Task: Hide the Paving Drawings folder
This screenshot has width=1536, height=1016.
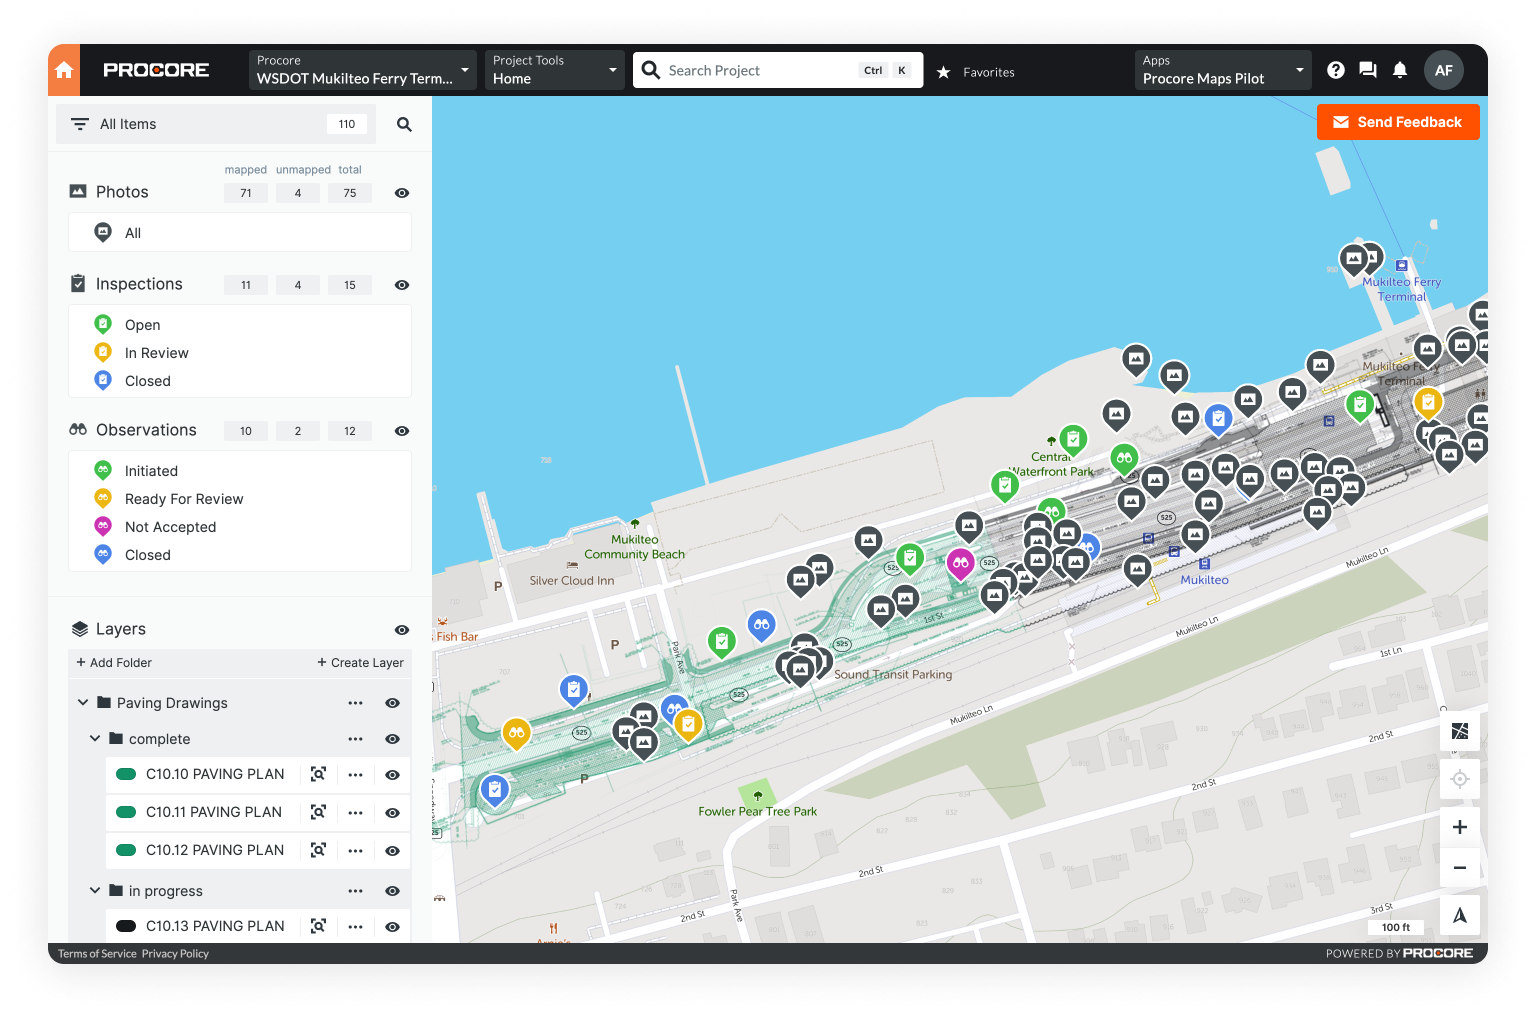Action: pyautogui.click(x=392, y=703)
